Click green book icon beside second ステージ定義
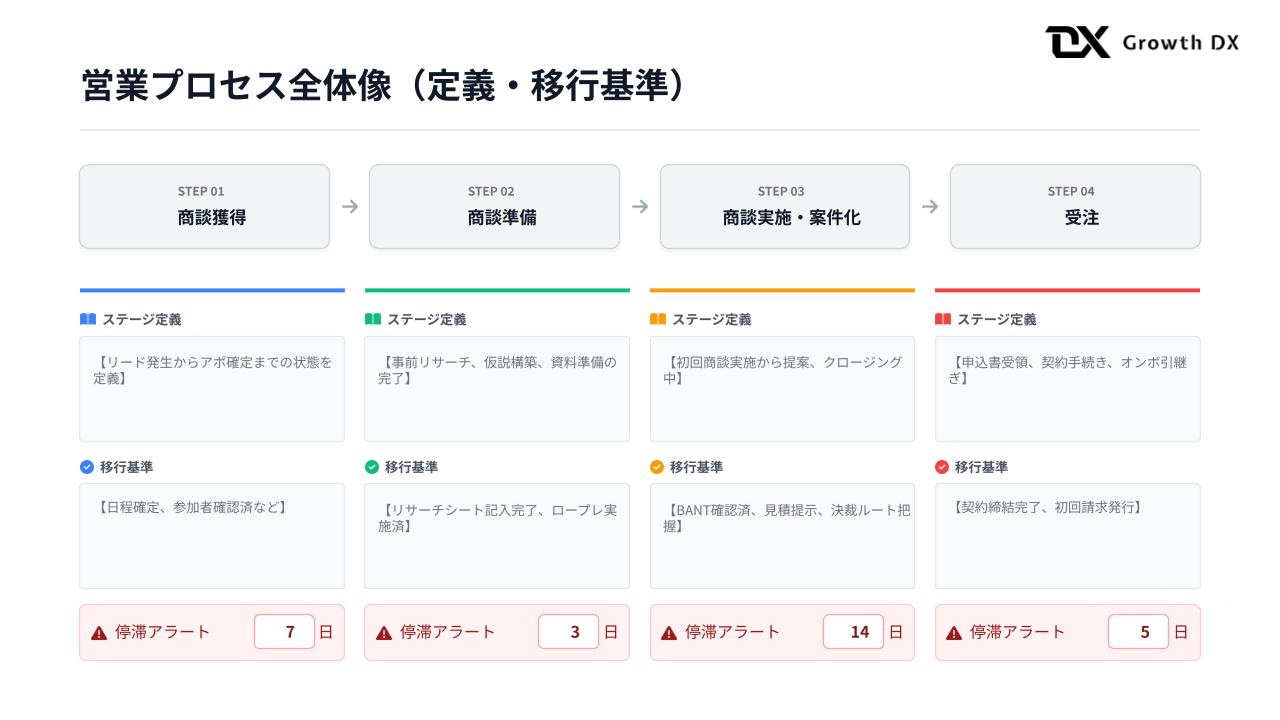The image size is (1280, 720). click(373, 319)
